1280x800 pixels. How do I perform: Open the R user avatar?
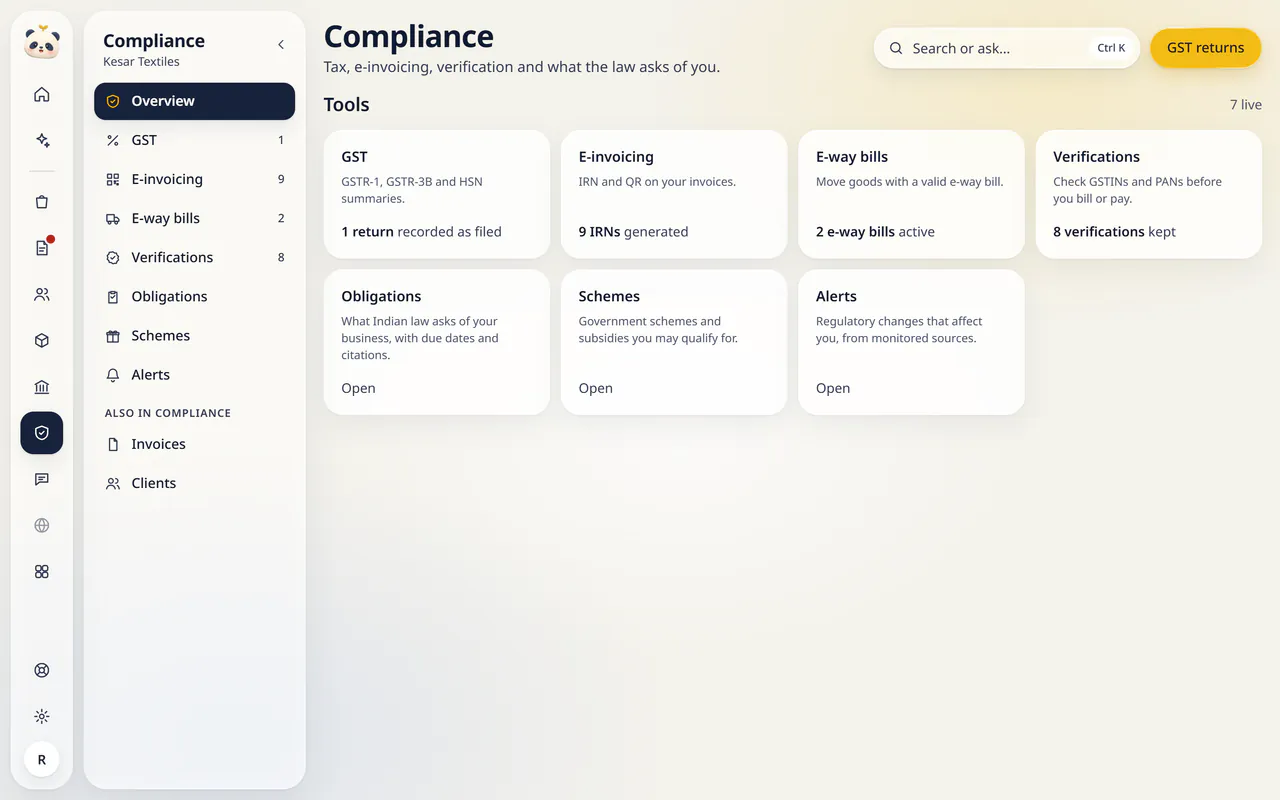pyautogui.click(x=42, y=760)
